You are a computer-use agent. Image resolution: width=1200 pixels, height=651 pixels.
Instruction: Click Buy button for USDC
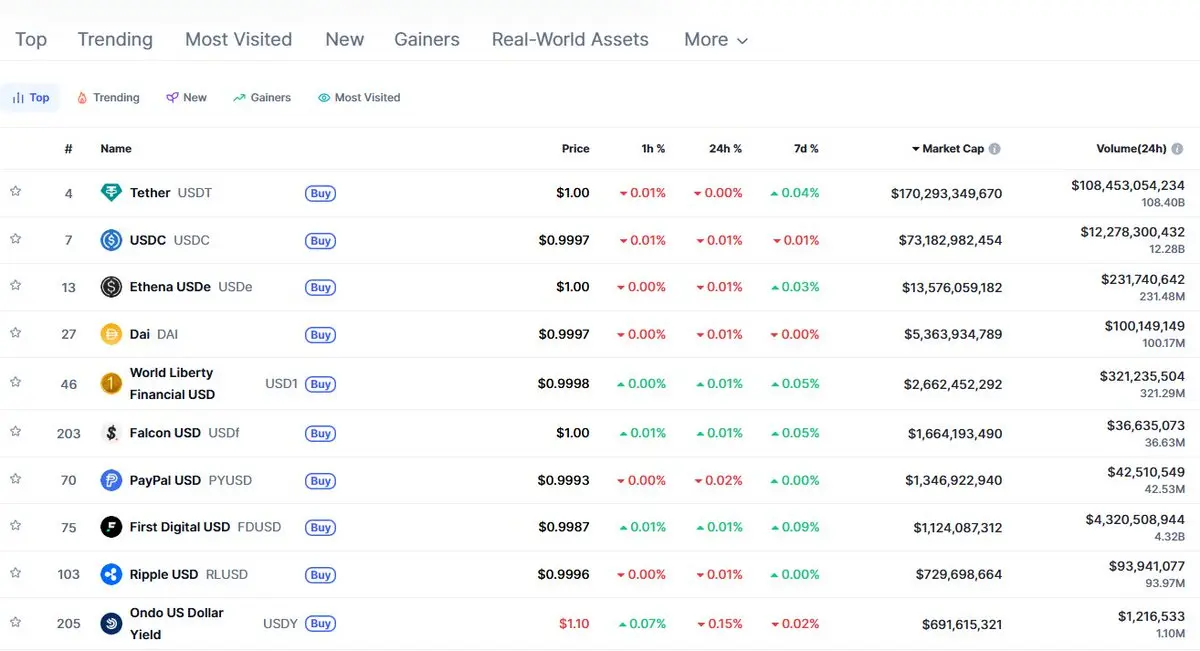[x=320, y=241]
